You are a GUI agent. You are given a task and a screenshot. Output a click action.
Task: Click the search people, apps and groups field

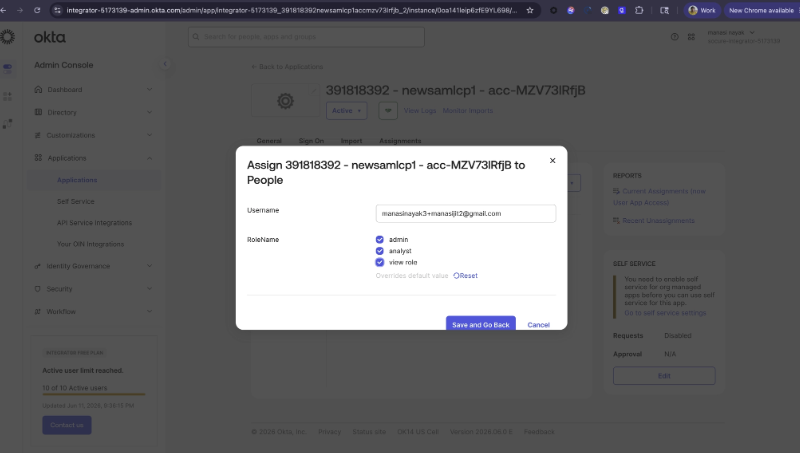[x=306, y=37]
